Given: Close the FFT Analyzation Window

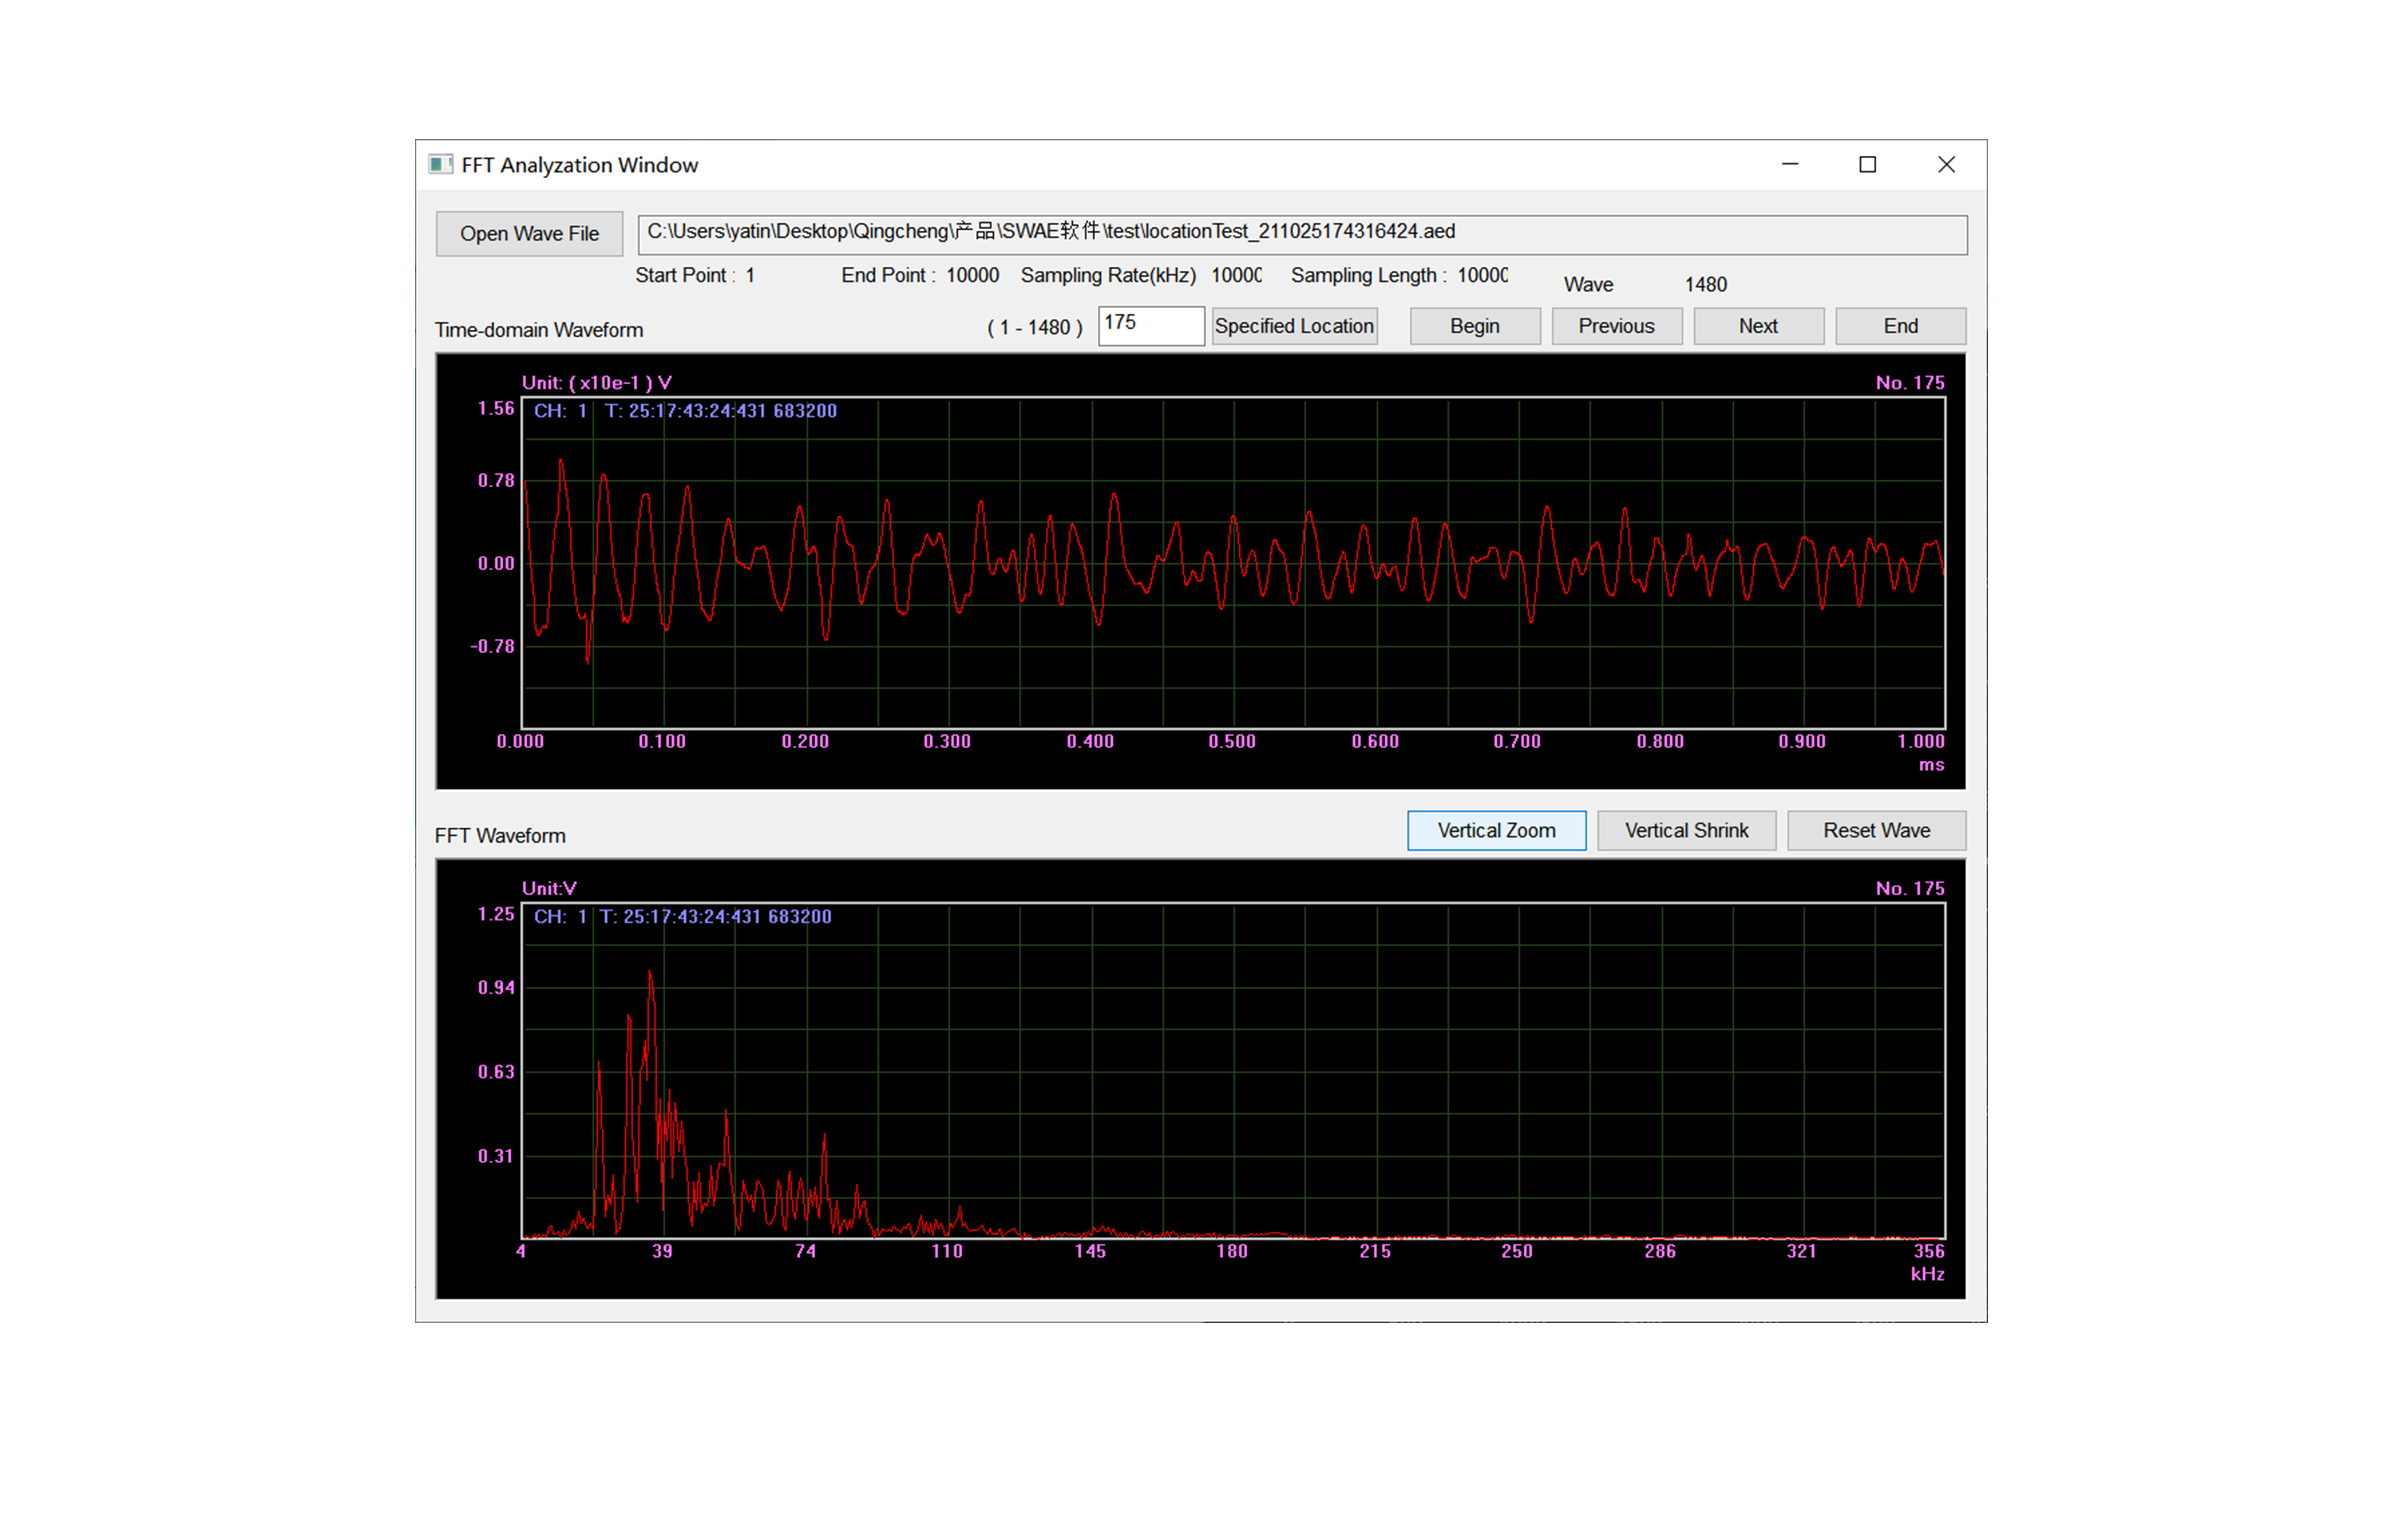Looking at the screenshot, I should [1945, 164].
